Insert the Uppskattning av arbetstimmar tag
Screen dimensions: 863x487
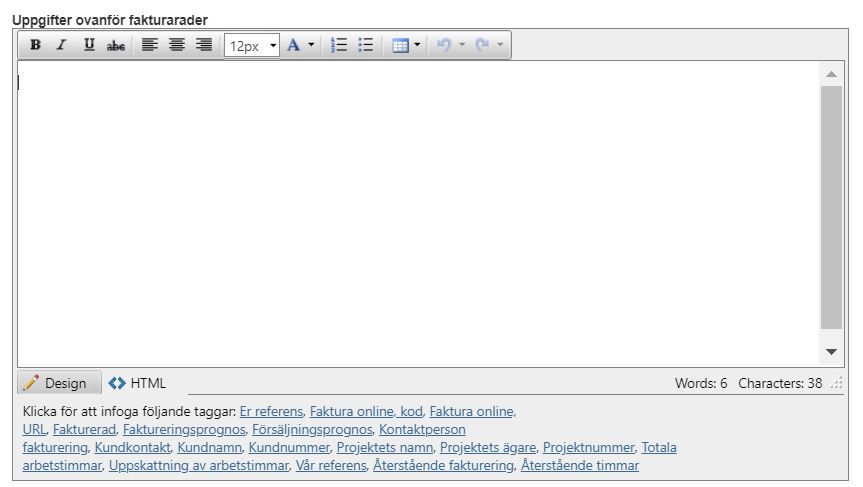pos(199,466)
